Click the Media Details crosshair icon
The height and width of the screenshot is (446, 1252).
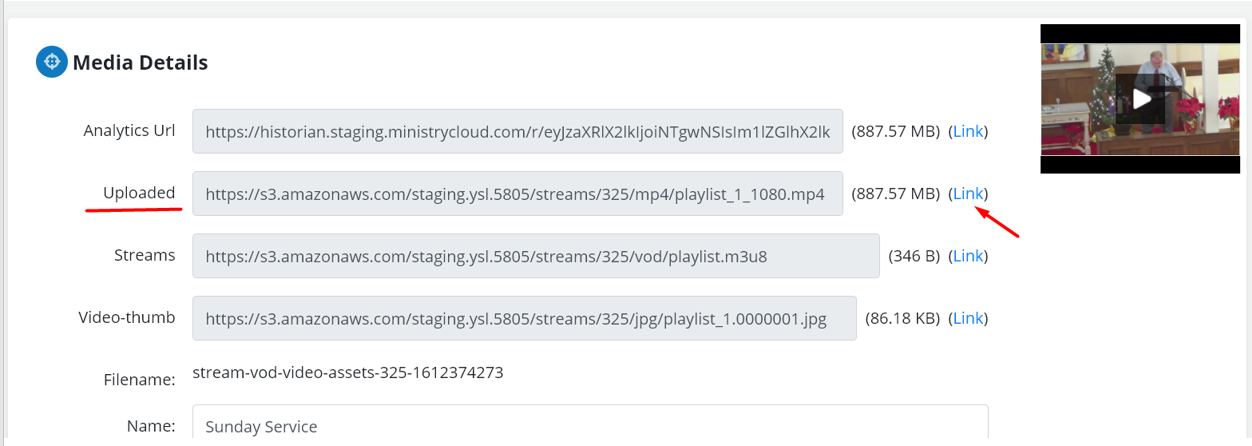tap(52, 62)
